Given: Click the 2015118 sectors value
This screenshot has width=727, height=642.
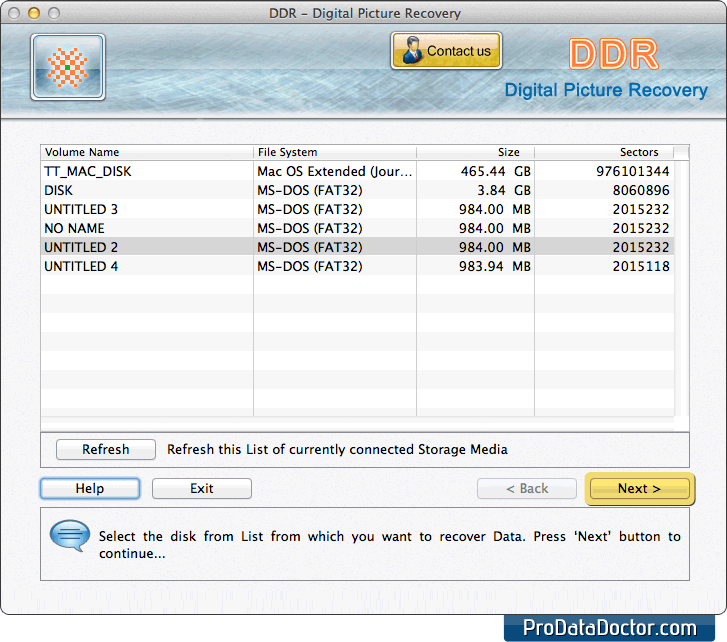Looking at the screenshot, I should click(x=641, y=266).
